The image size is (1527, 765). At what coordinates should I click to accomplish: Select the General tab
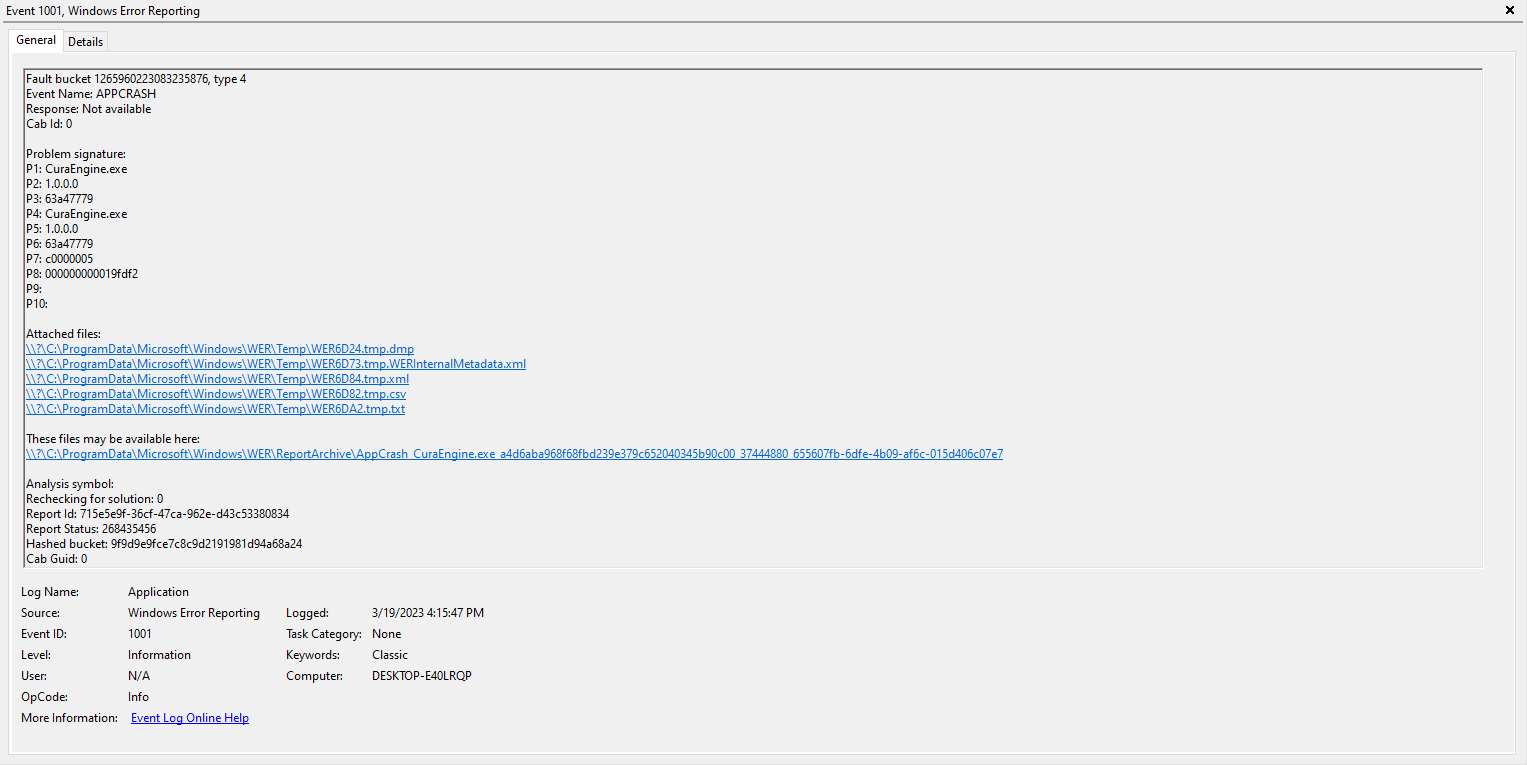[x=35, y=40]
